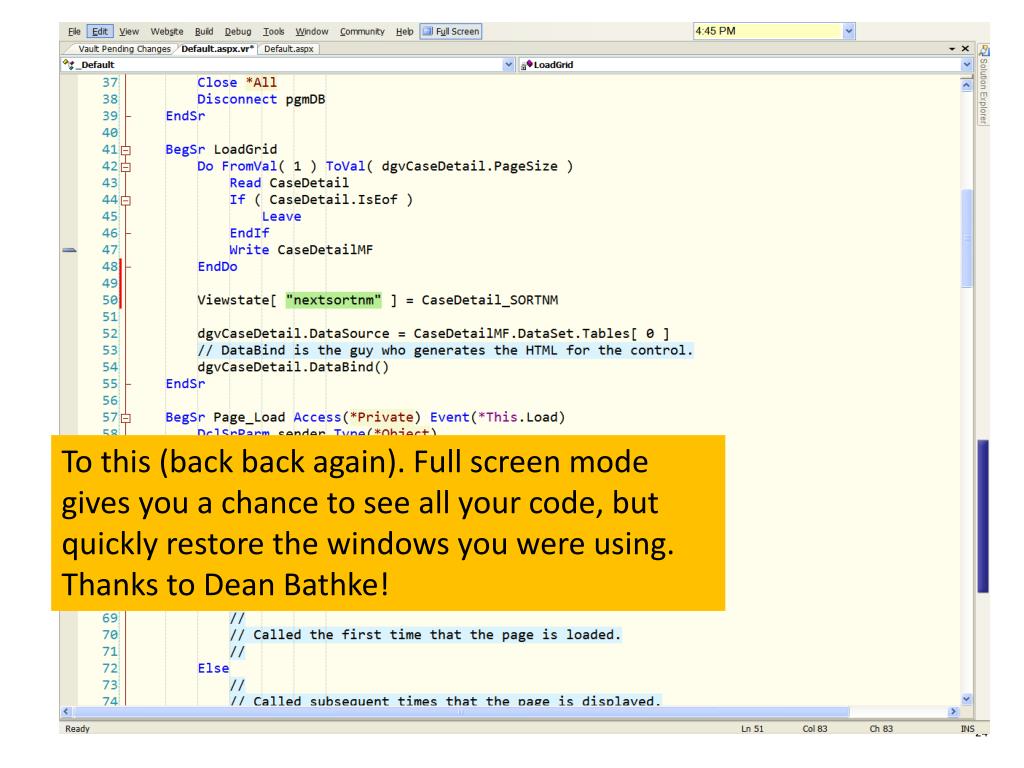Viewport: 1024px width, 768px height.
Task: Click the horizontal scrollbar right arrow
Action: [953, 712]
